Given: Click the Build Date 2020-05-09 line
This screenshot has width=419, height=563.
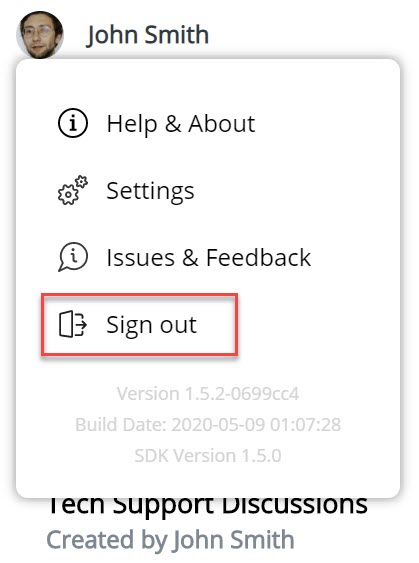Looking at the screenshot, I should 208,424.
